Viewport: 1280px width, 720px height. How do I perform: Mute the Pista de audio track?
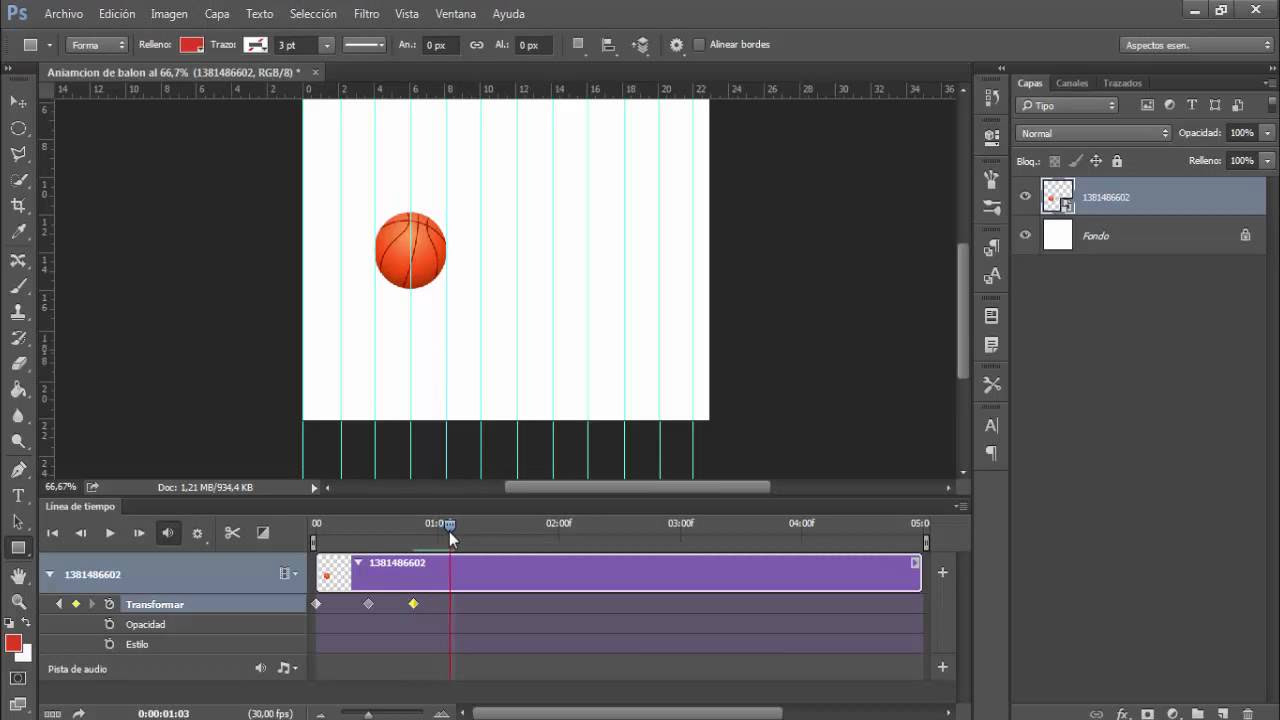260,668
